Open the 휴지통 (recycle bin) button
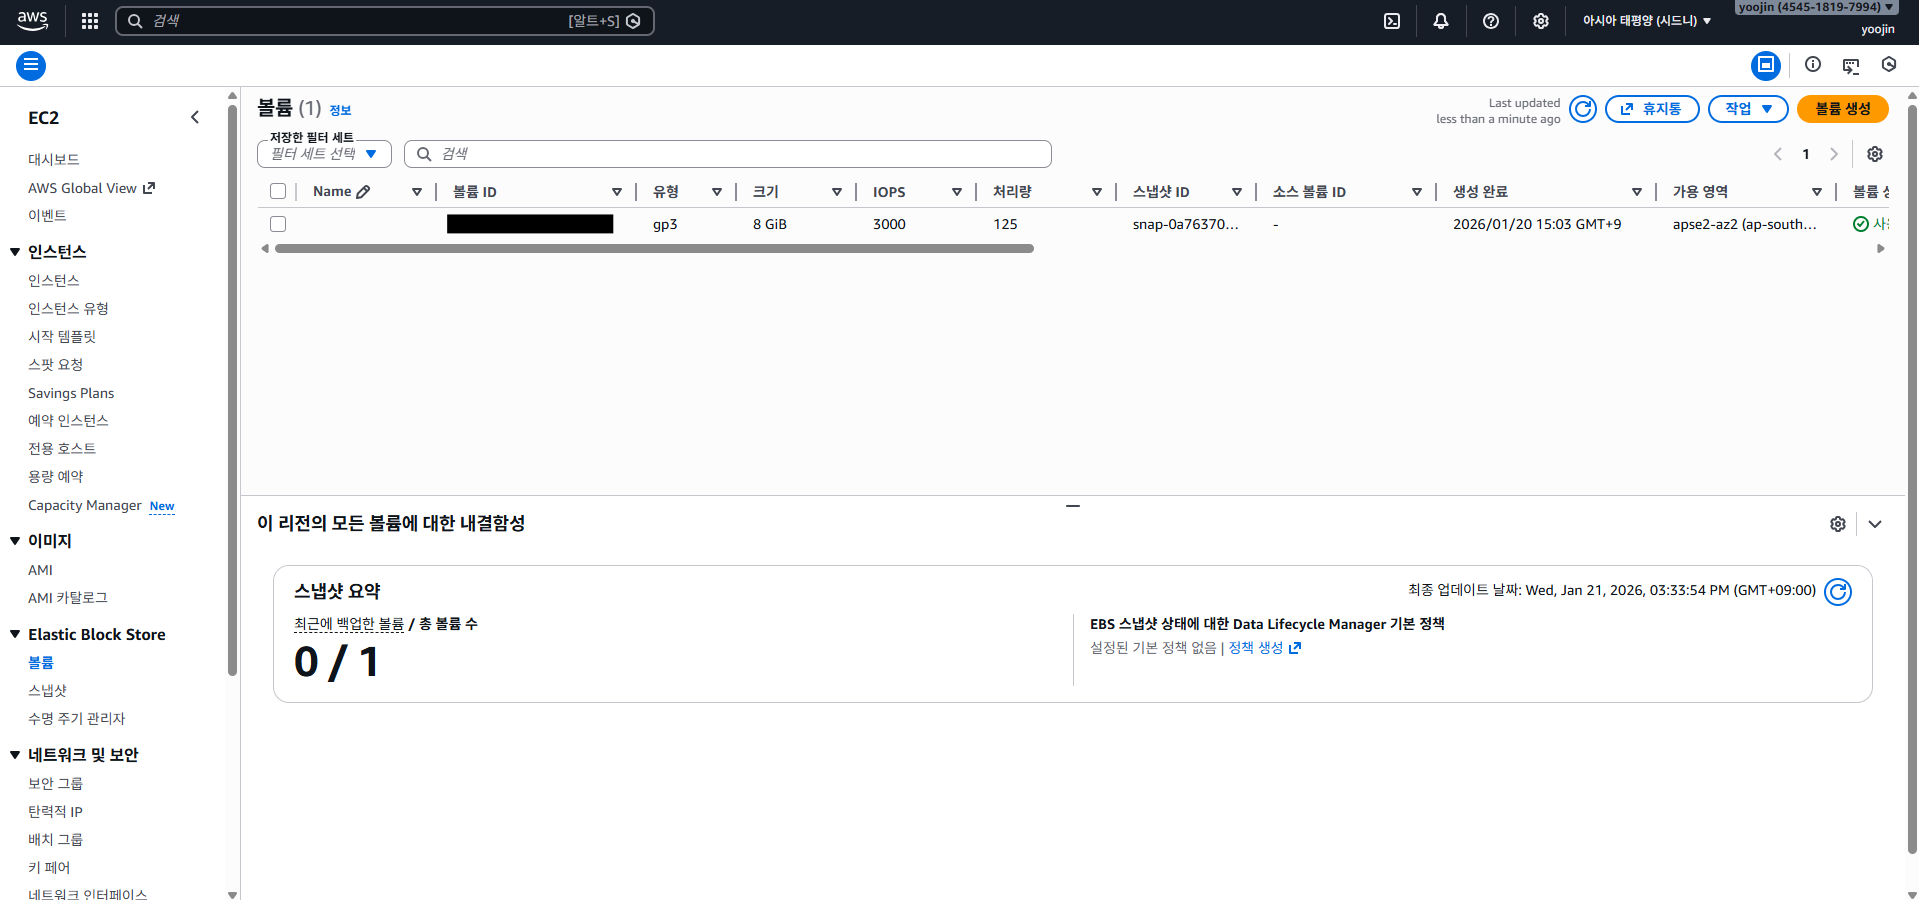Screen dimensions: 1919x900 [x=1652, y=109]
